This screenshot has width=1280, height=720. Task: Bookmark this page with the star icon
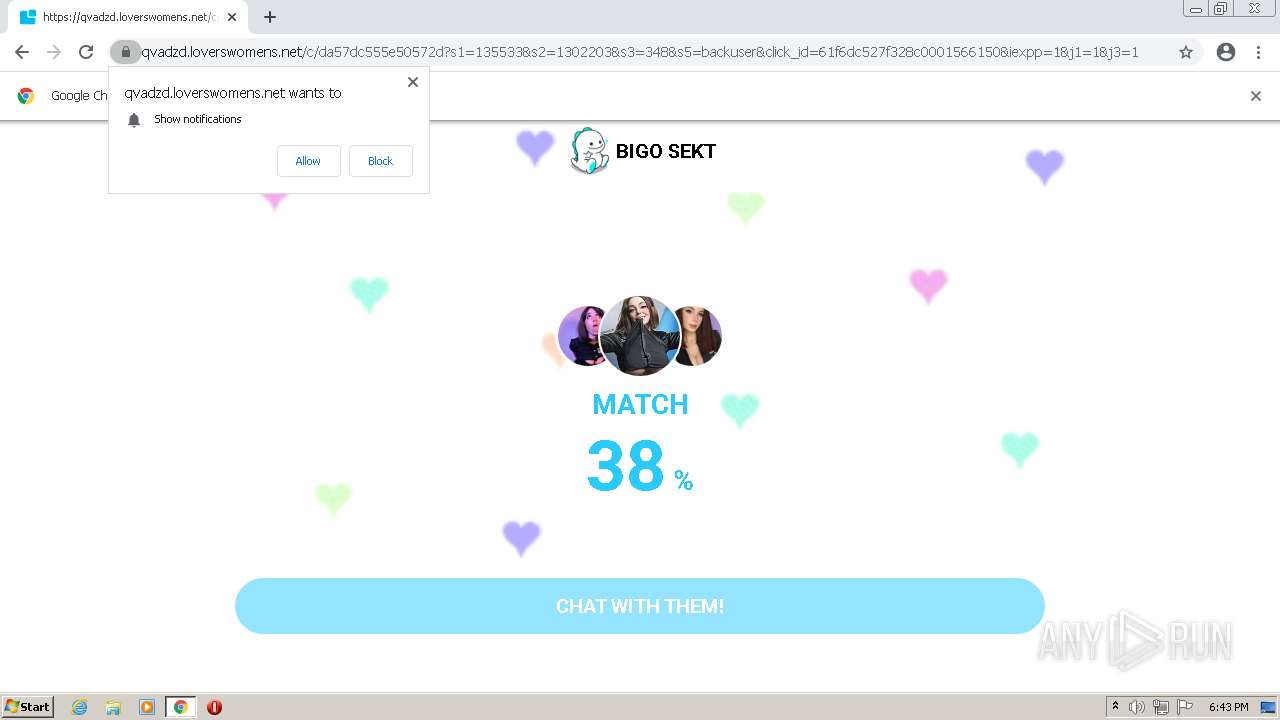pyautogui.click(x=1186, y=52)
